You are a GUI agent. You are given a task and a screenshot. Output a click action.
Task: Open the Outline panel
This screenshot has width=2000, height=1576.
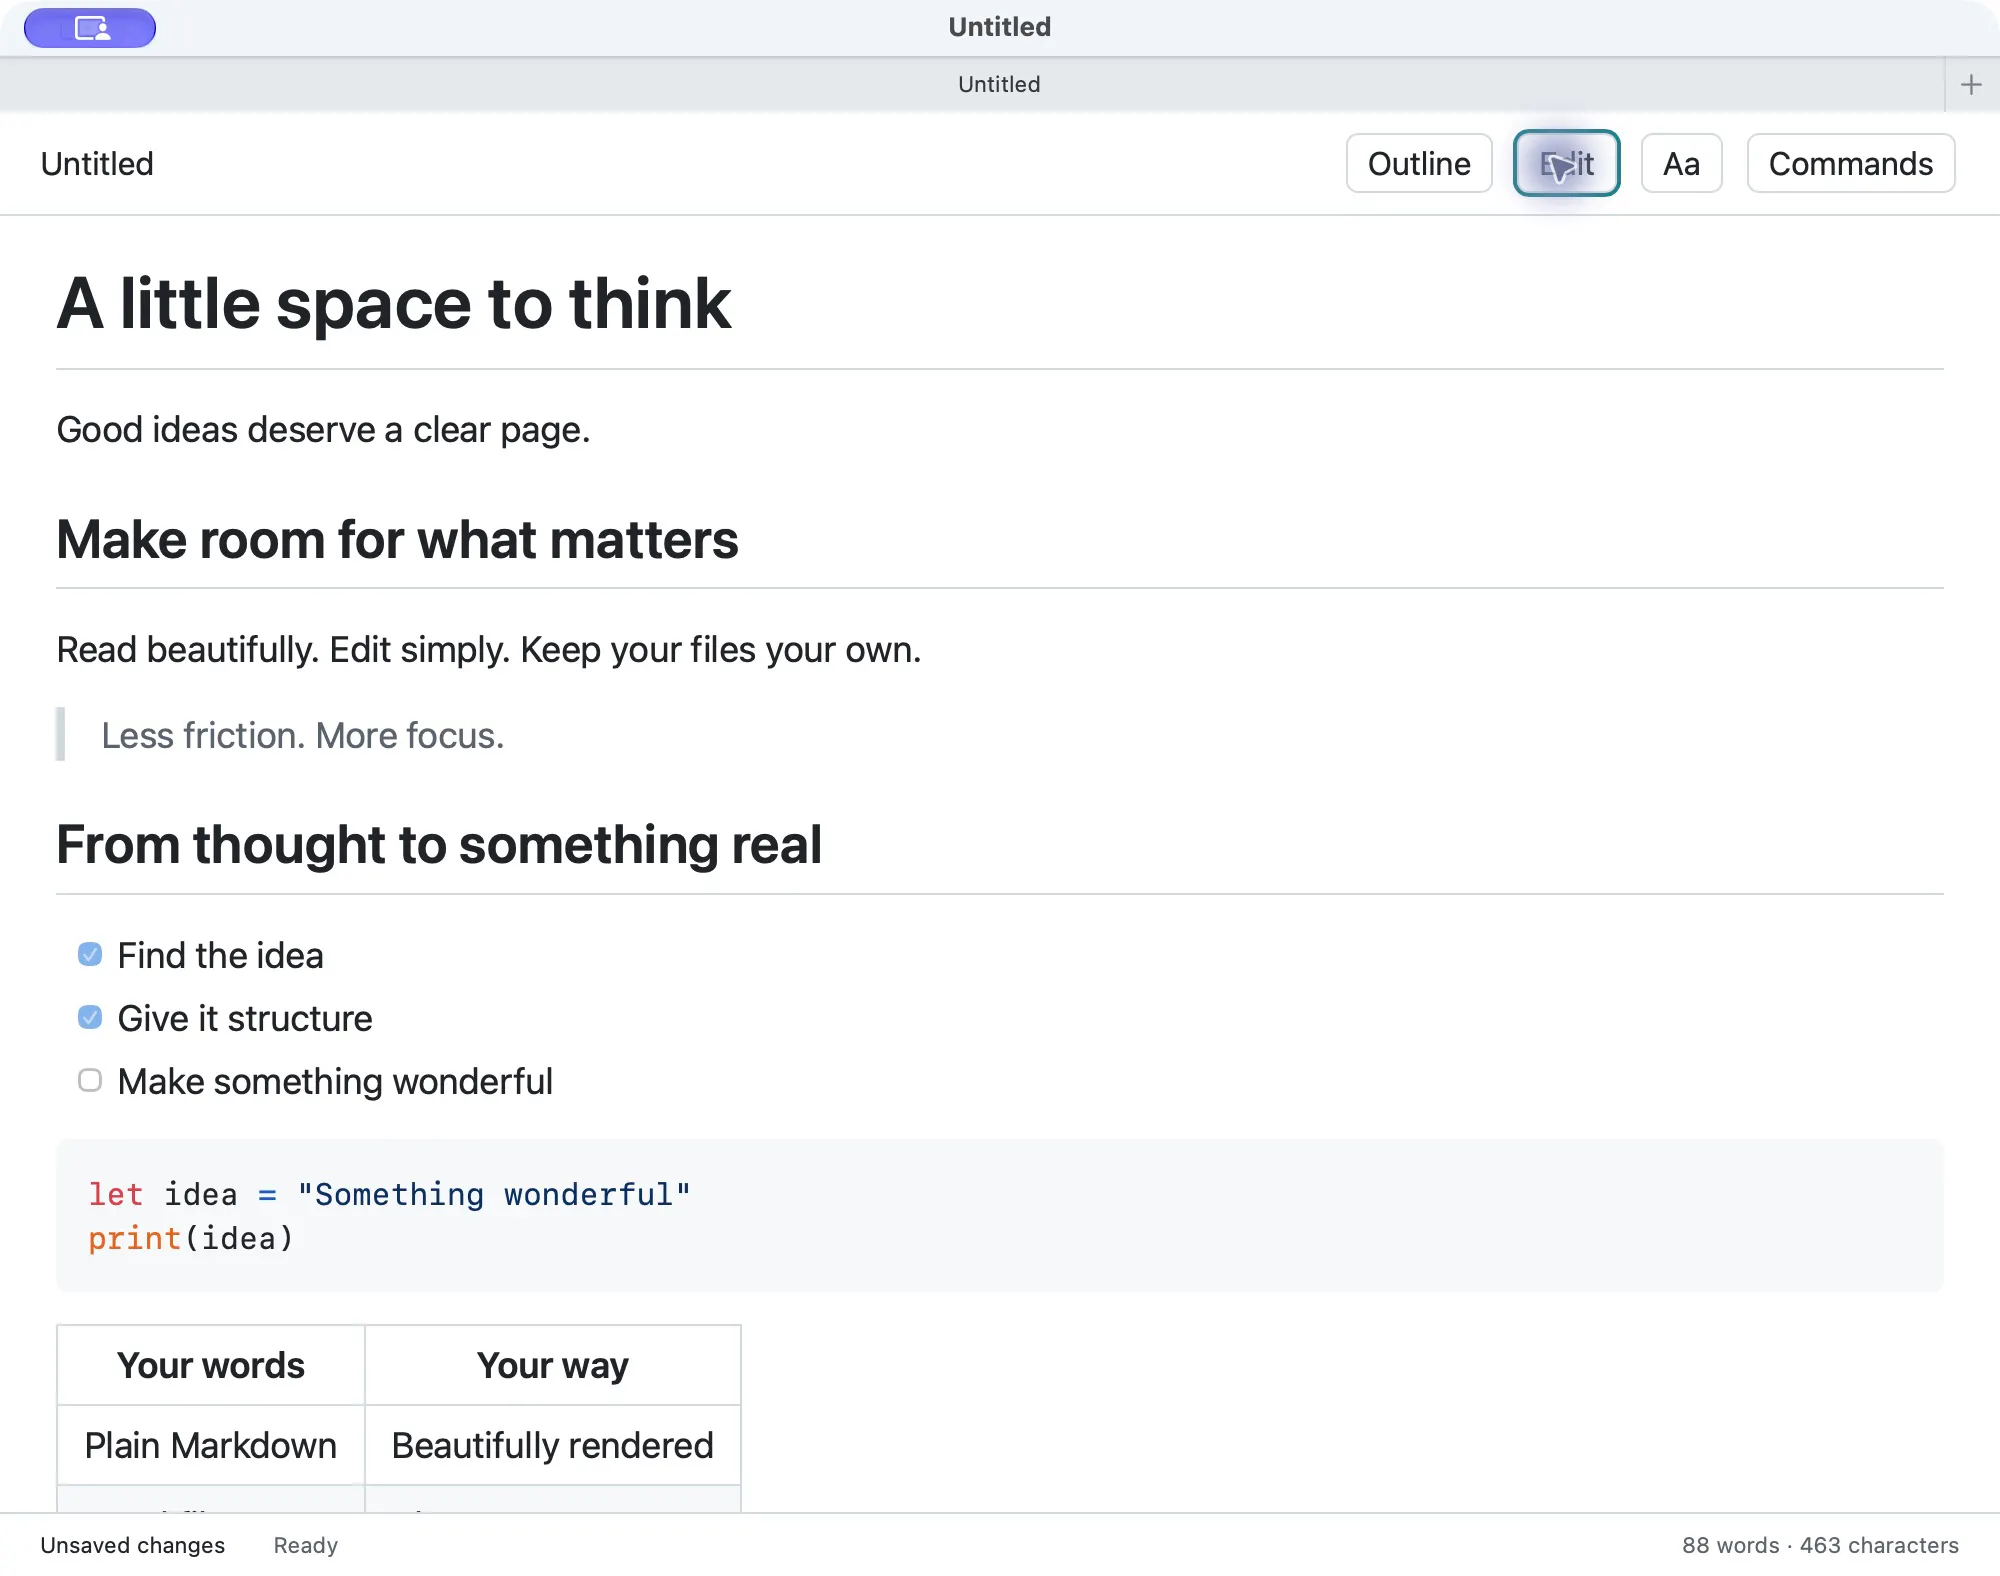[x=1419, y=163]
